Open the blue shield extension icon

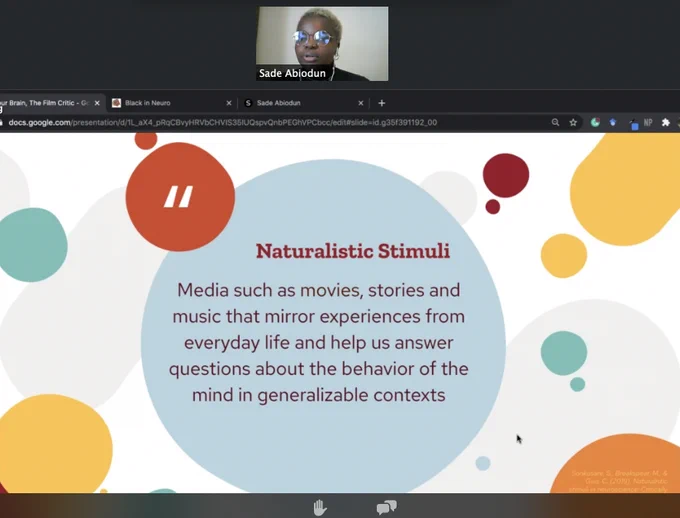613,122
